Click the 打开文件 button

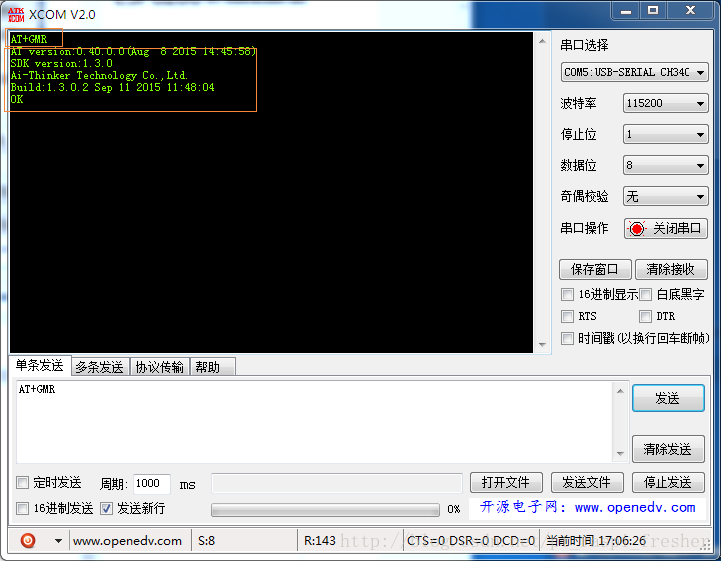506,482
